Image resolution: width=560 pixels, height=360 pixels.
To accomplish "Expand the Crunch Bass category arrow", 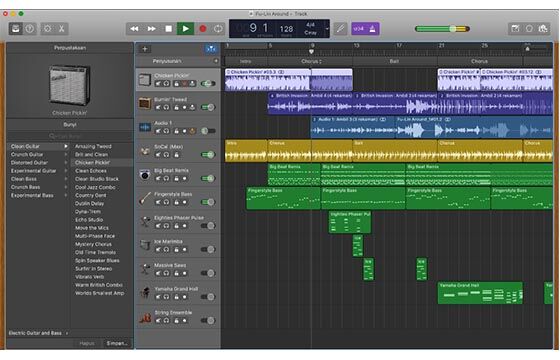I will point(66,187).
